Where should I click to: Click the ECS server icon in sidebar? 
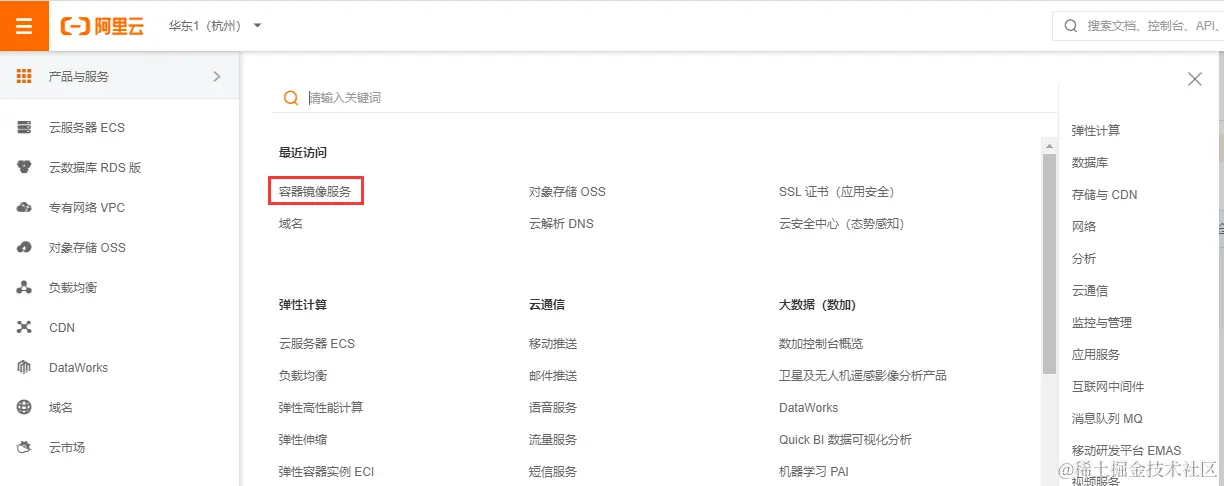(x=24, y=127)
